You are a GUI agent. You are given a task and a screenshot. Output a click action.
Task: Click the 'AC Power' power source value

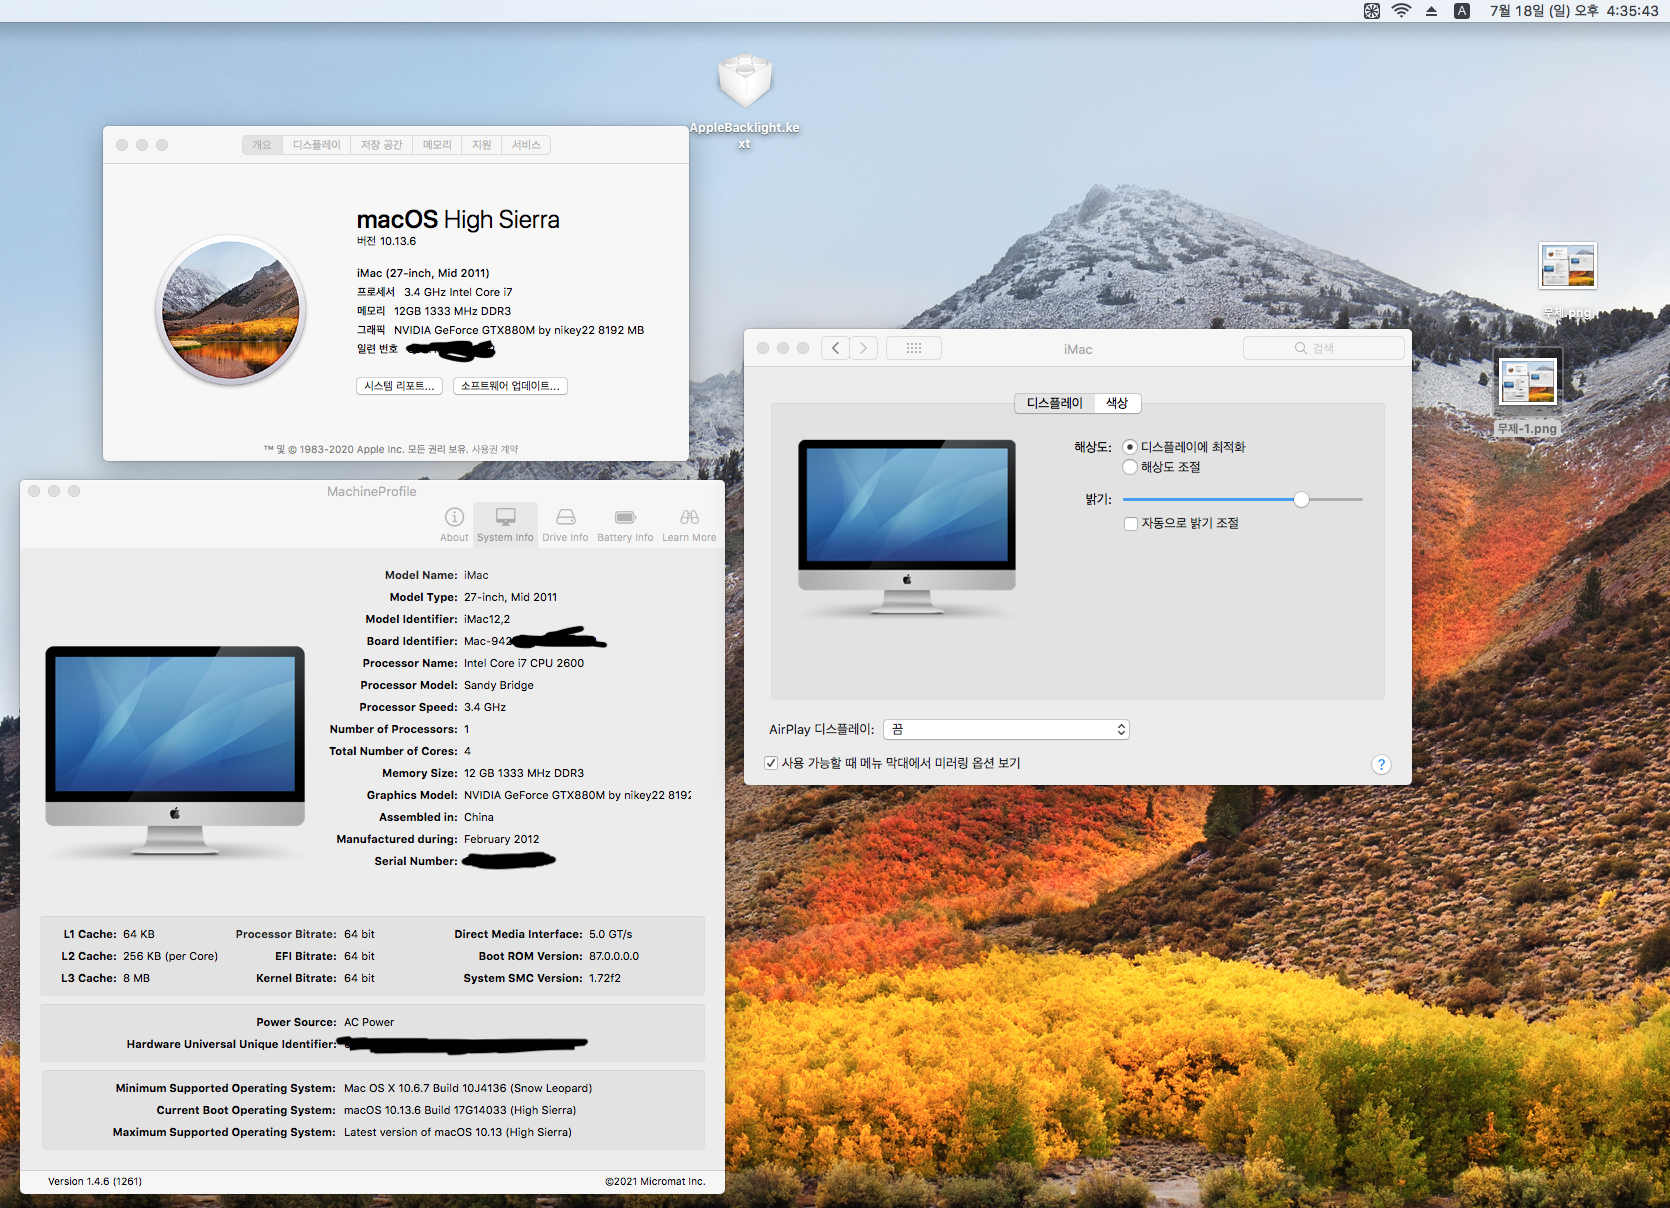click(x=369, y=1022)
